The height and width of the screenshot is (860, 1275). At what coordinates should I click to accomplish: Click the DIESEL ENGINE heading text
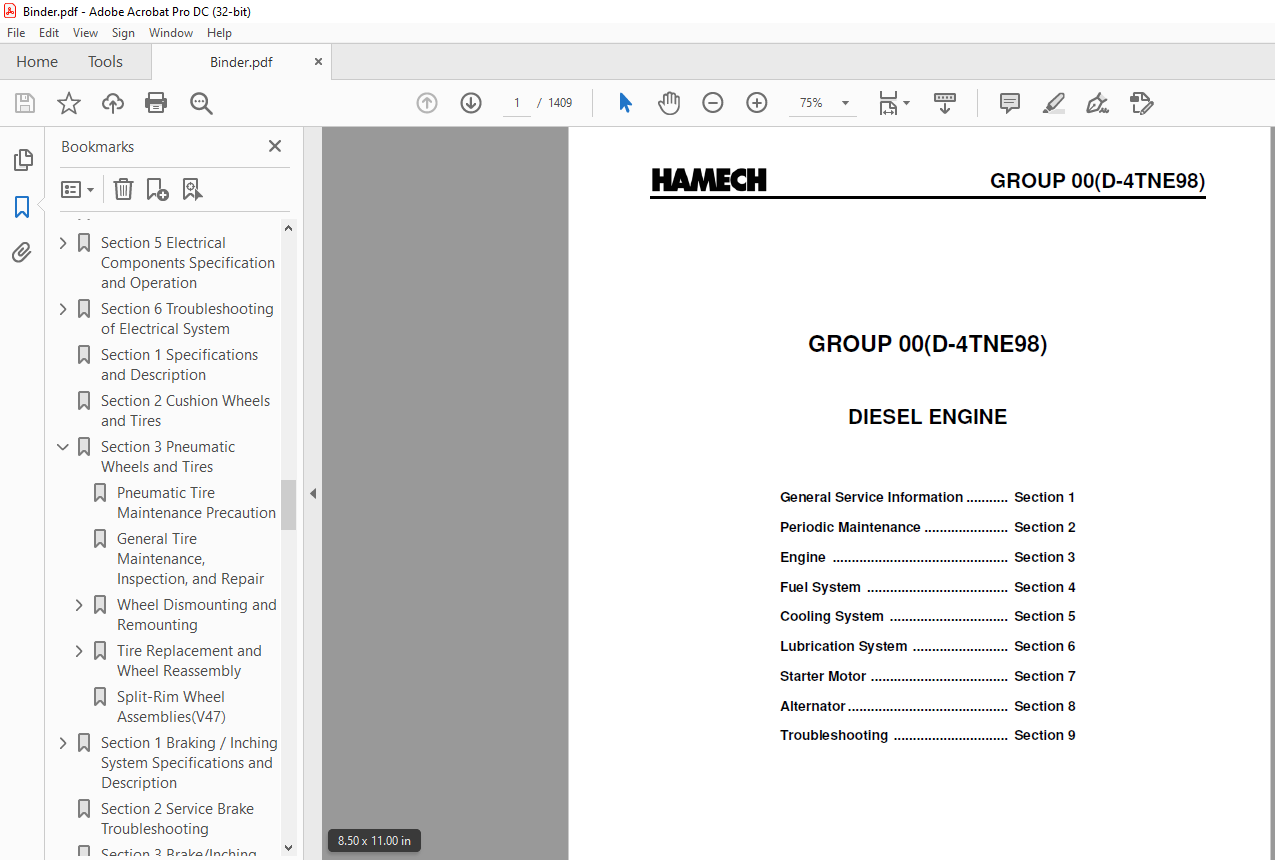927,417
